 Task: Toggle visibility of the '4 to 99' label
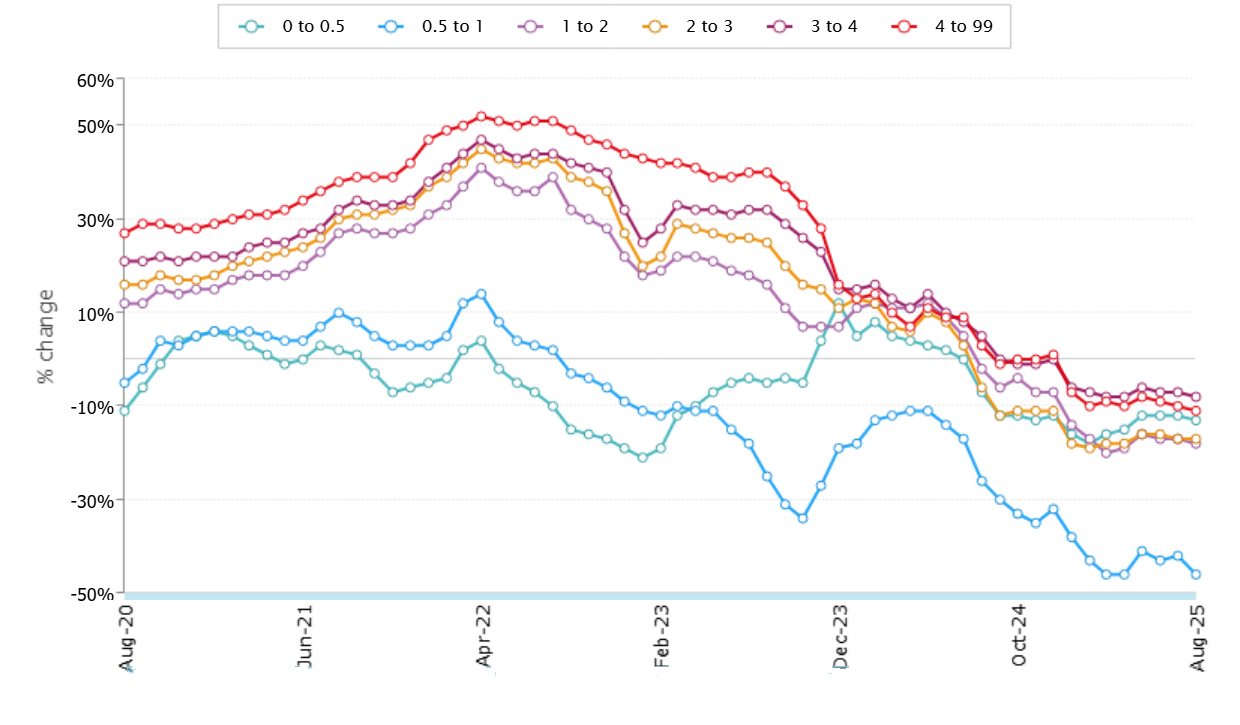click(x=965, y=27)
